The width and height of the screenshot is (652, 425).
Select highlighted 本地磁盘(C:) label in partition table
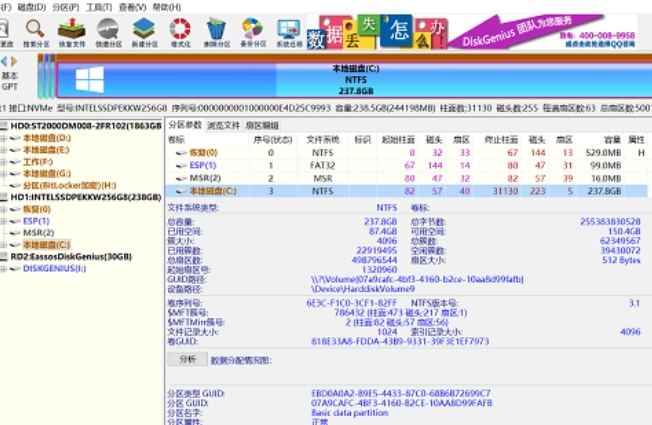point(213,191)
